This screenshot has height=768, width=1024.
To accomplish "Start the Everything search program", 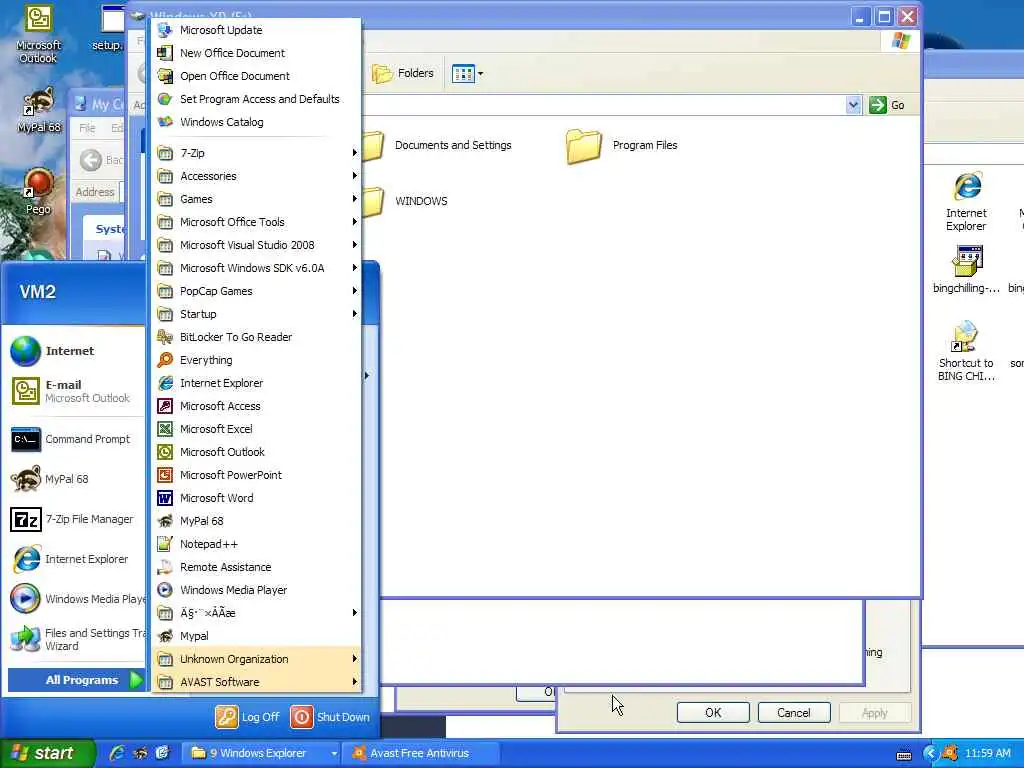I will tap(256, 360).
